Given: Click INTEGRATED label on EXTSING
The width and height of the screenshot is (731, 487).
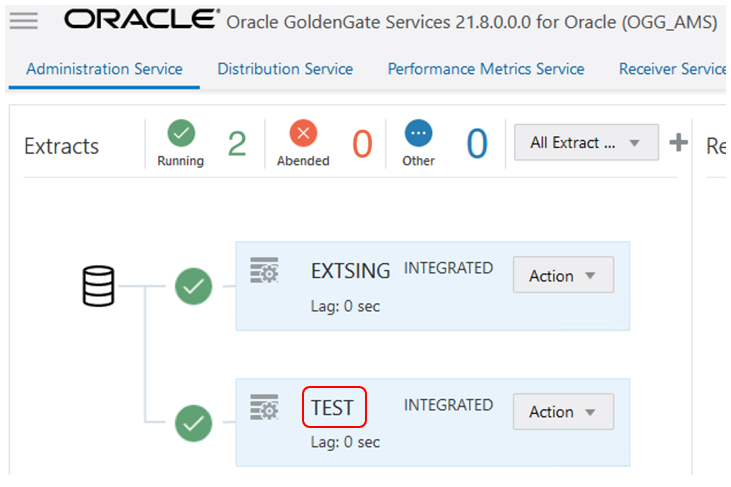Looking at the screenshot, I should (x=448, y=268).
